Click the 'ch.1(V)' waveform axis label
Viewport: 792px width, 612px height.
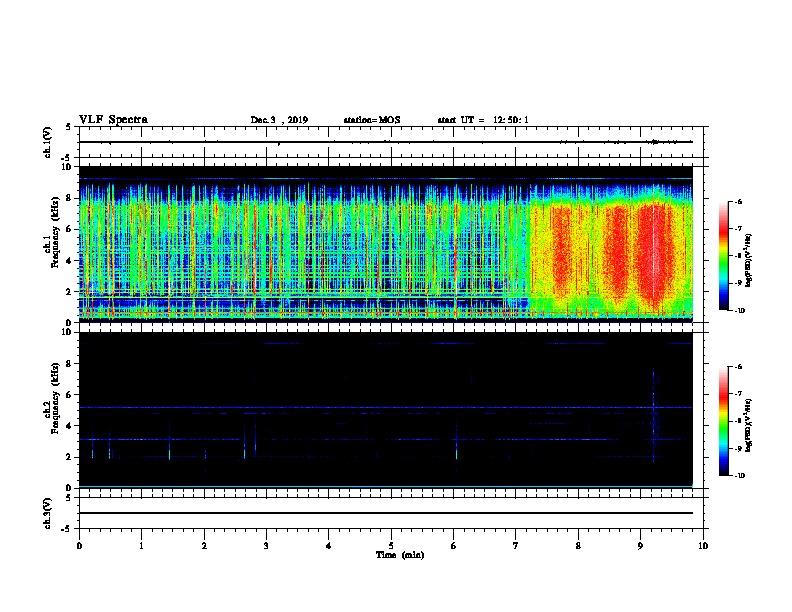(x=47, y=142)
